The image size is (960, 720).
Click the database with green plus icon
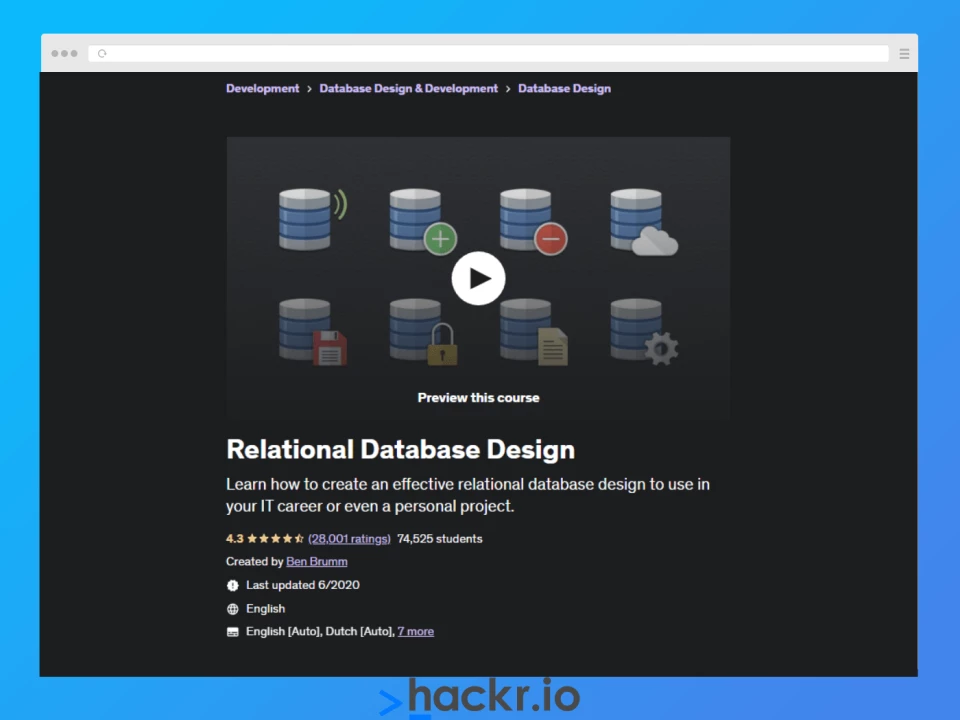[423, 221]
